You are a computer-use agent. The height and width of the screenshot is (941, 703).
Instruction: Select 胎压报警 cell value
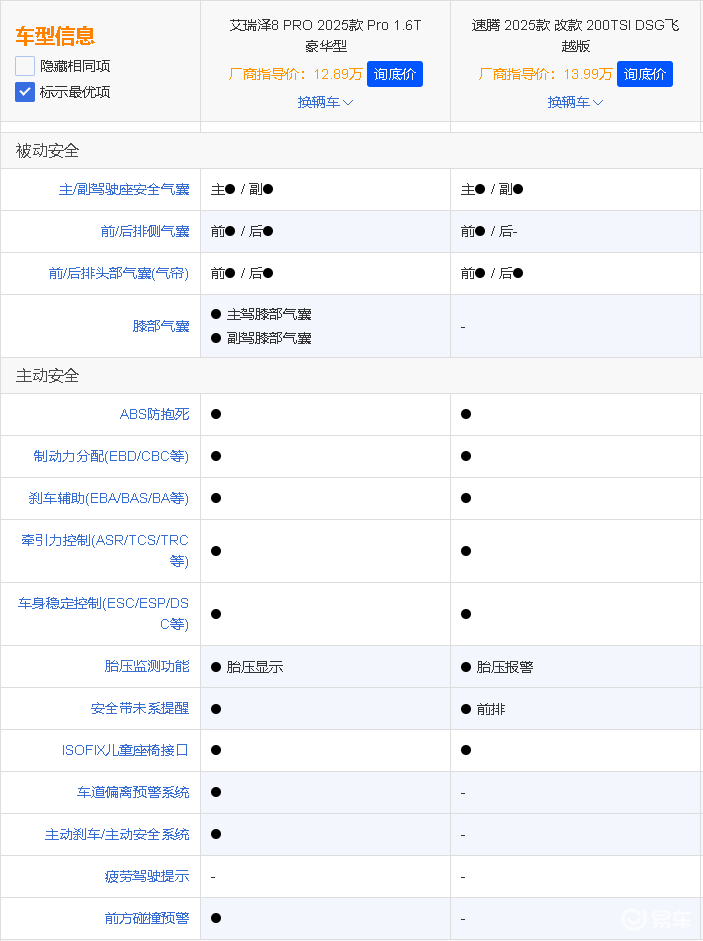point(504,667)
